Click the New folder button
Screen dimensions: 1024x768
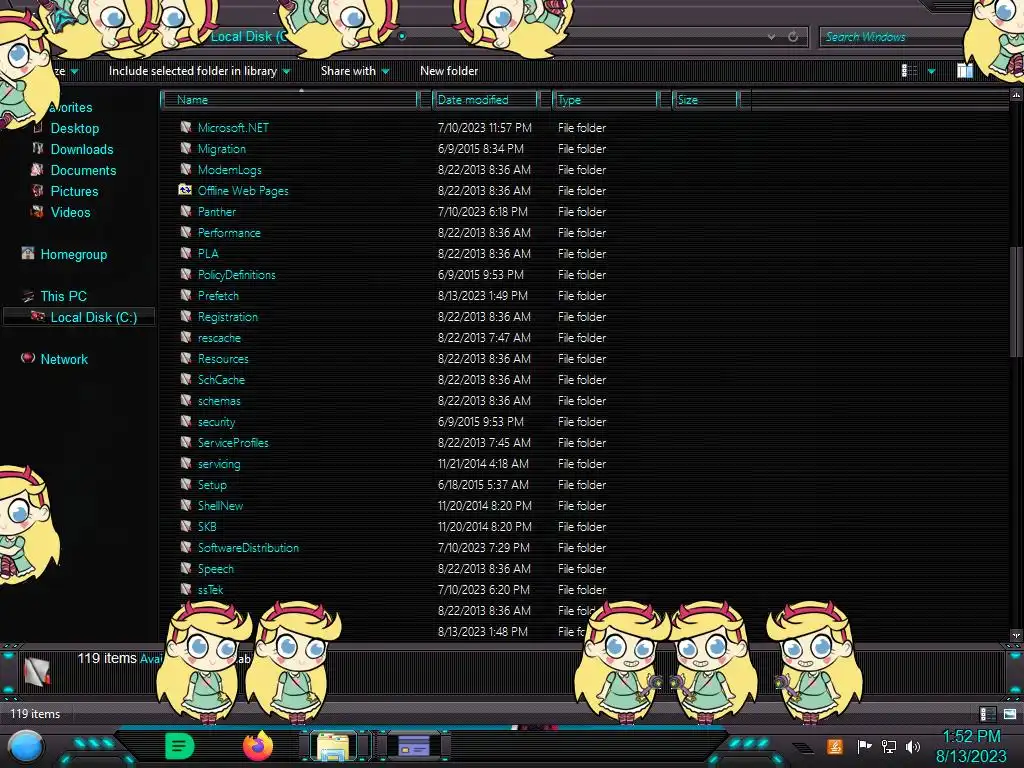[x=449, y=71]
